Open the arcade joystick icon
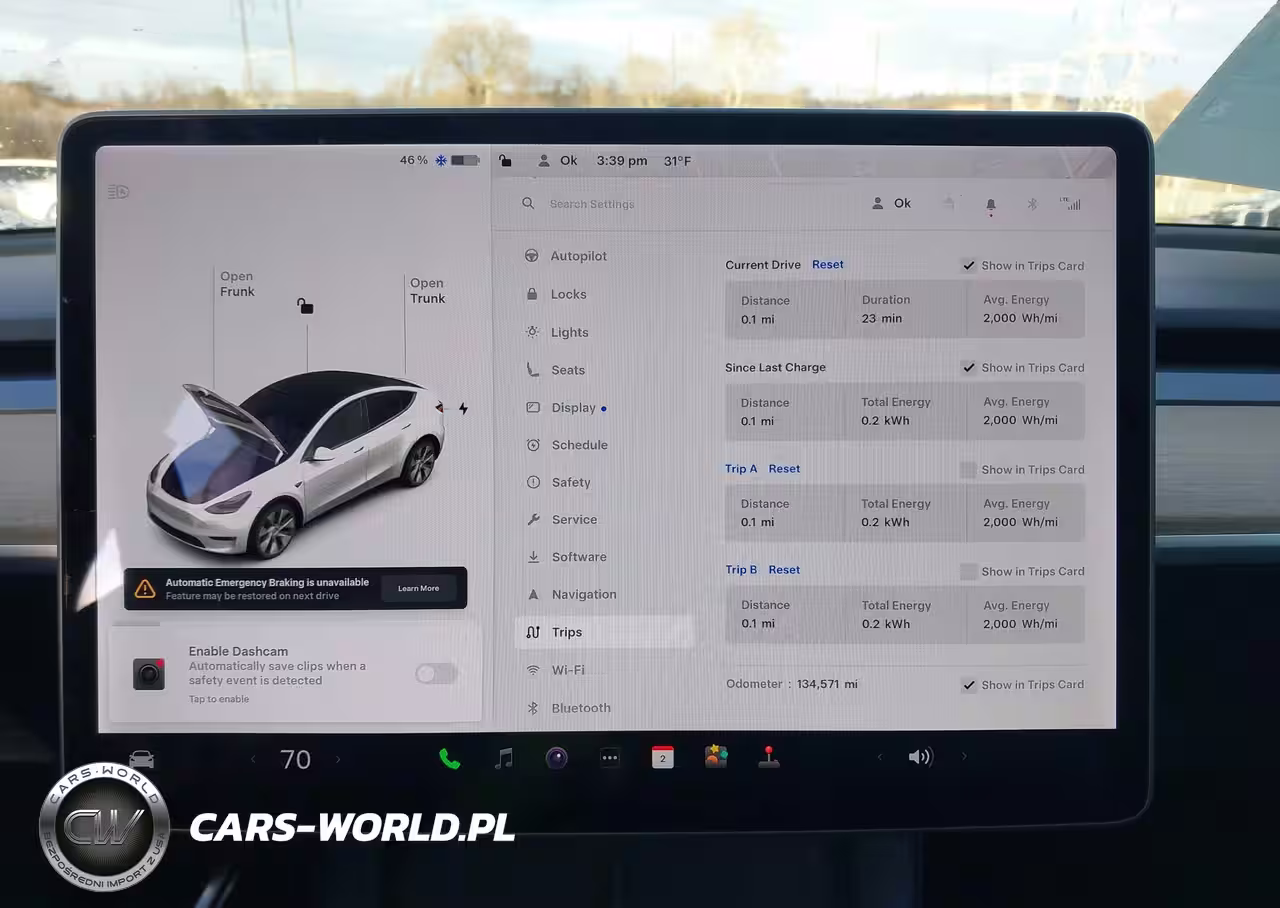Screen dimensions: 1280x908 click(768, 758)
